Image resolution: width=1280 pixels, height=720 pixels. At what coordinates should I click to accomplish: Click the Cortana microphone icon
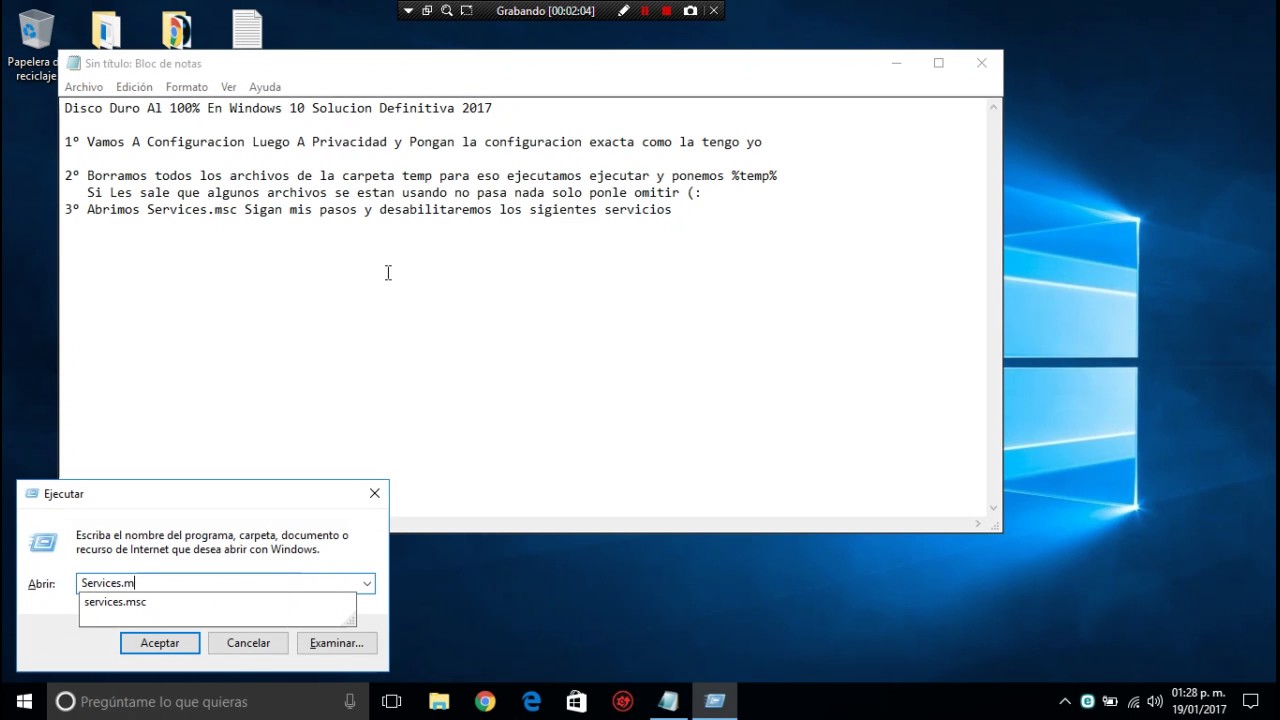pyautogui.click(x=349, y=701)
